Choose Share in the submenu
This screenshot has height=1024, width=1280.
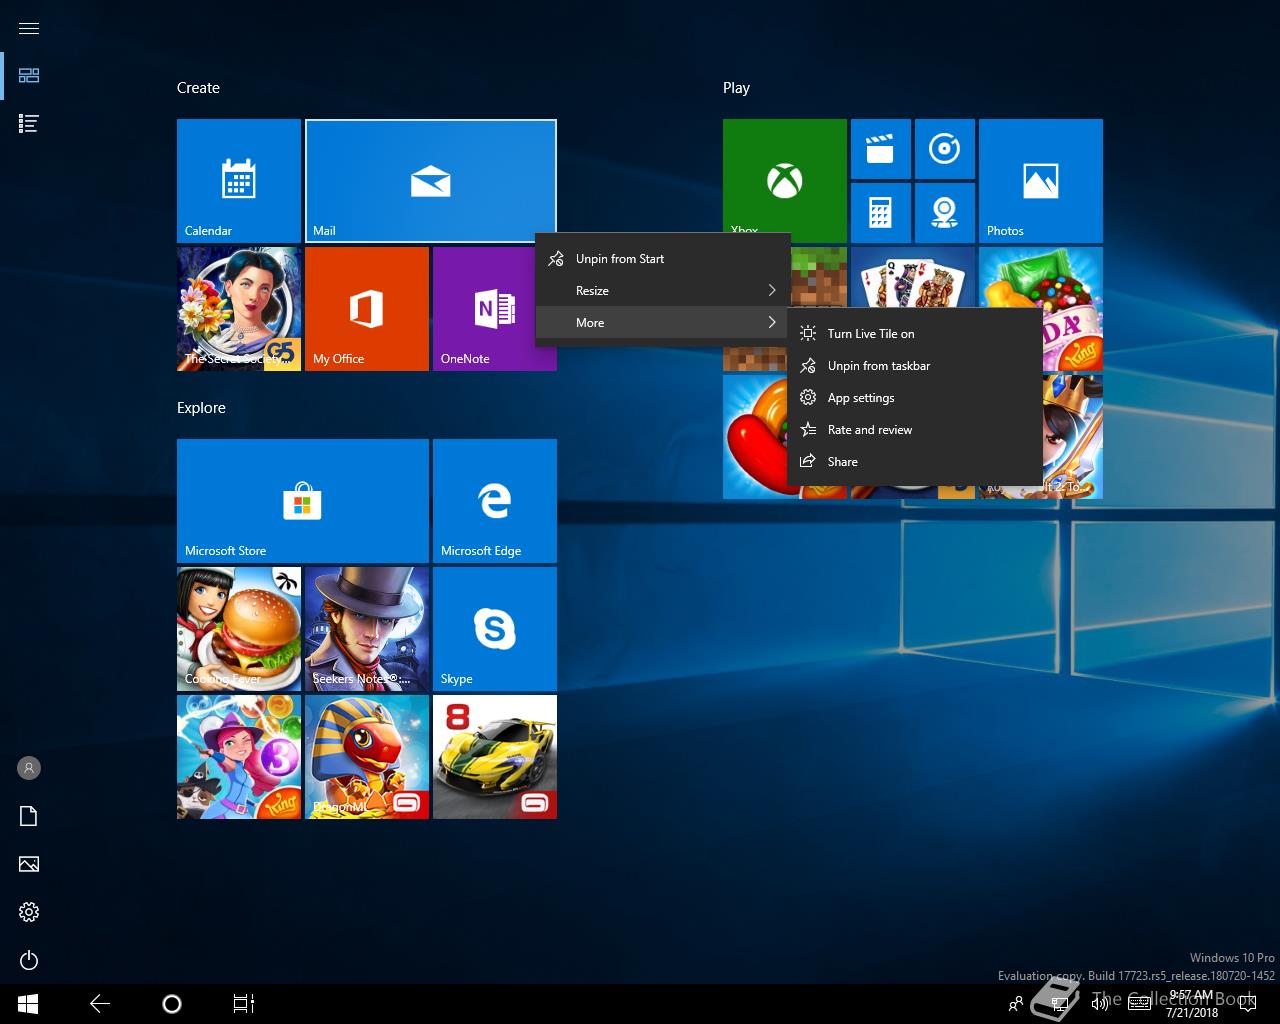click(914, 462)
